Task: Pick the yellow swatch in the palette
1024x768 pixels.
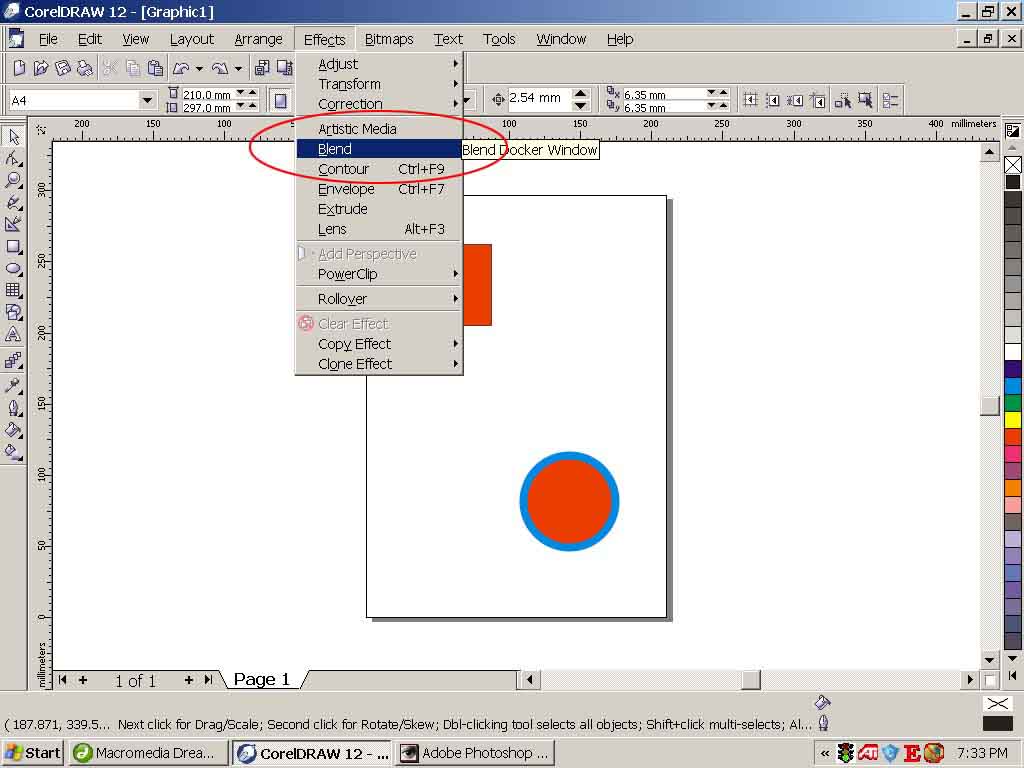Action: pos(1013,420)
